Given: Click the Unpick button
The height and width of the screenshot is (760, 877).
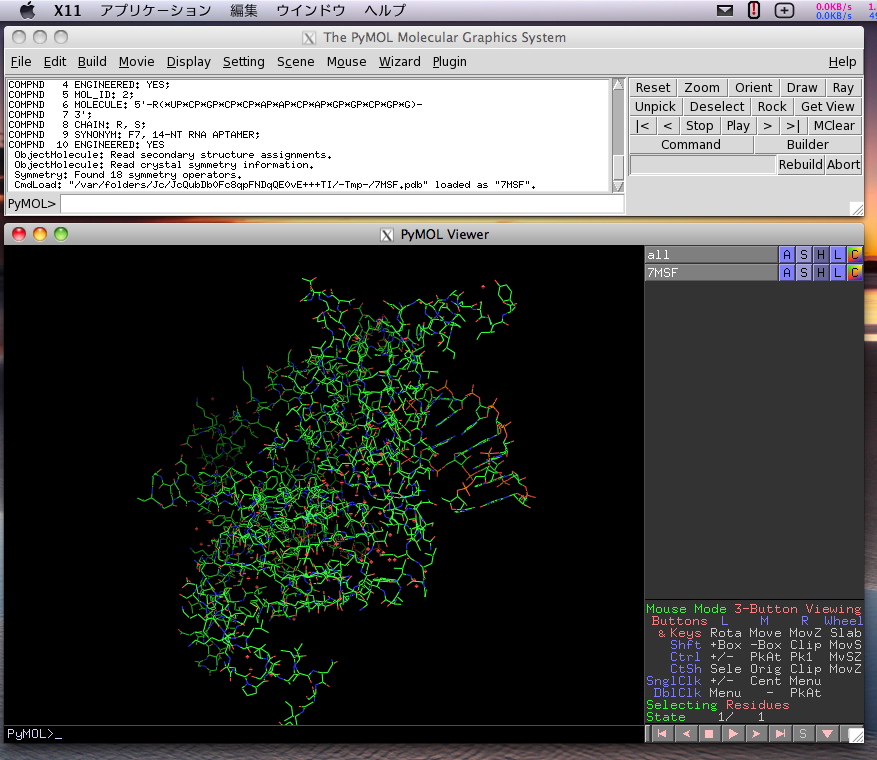Looking at the screenshot, I should 655,107.
